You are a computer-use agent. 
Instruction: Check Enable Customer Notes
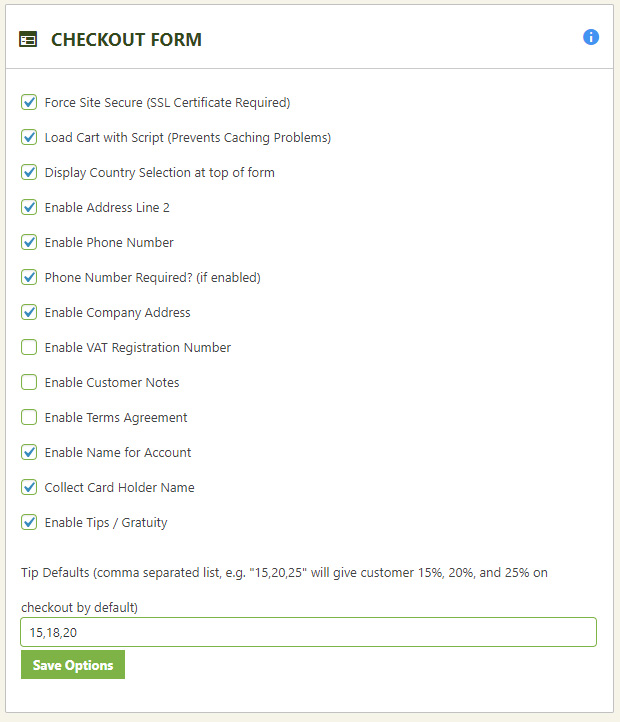[29, 382]
